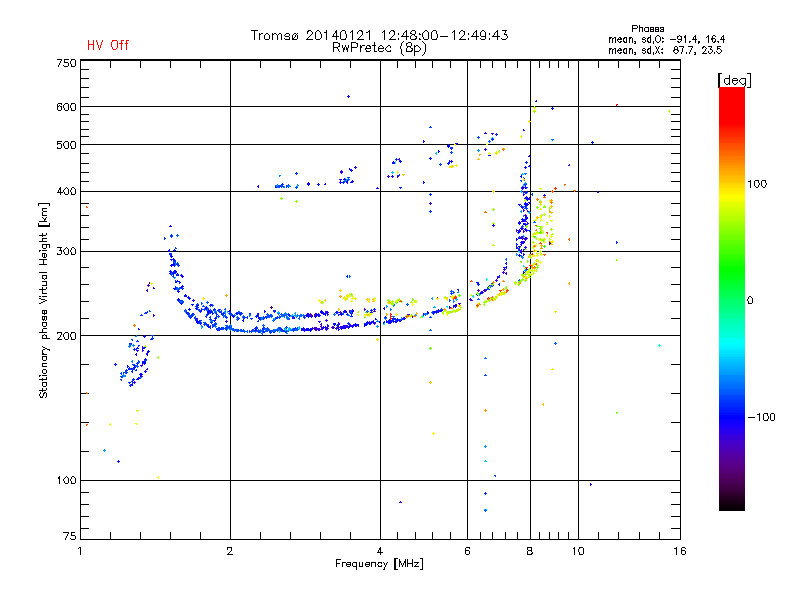Screen dimensions: 800x600
Task: Click the x-axis tick label '16'
Action: tap(680, 551)
